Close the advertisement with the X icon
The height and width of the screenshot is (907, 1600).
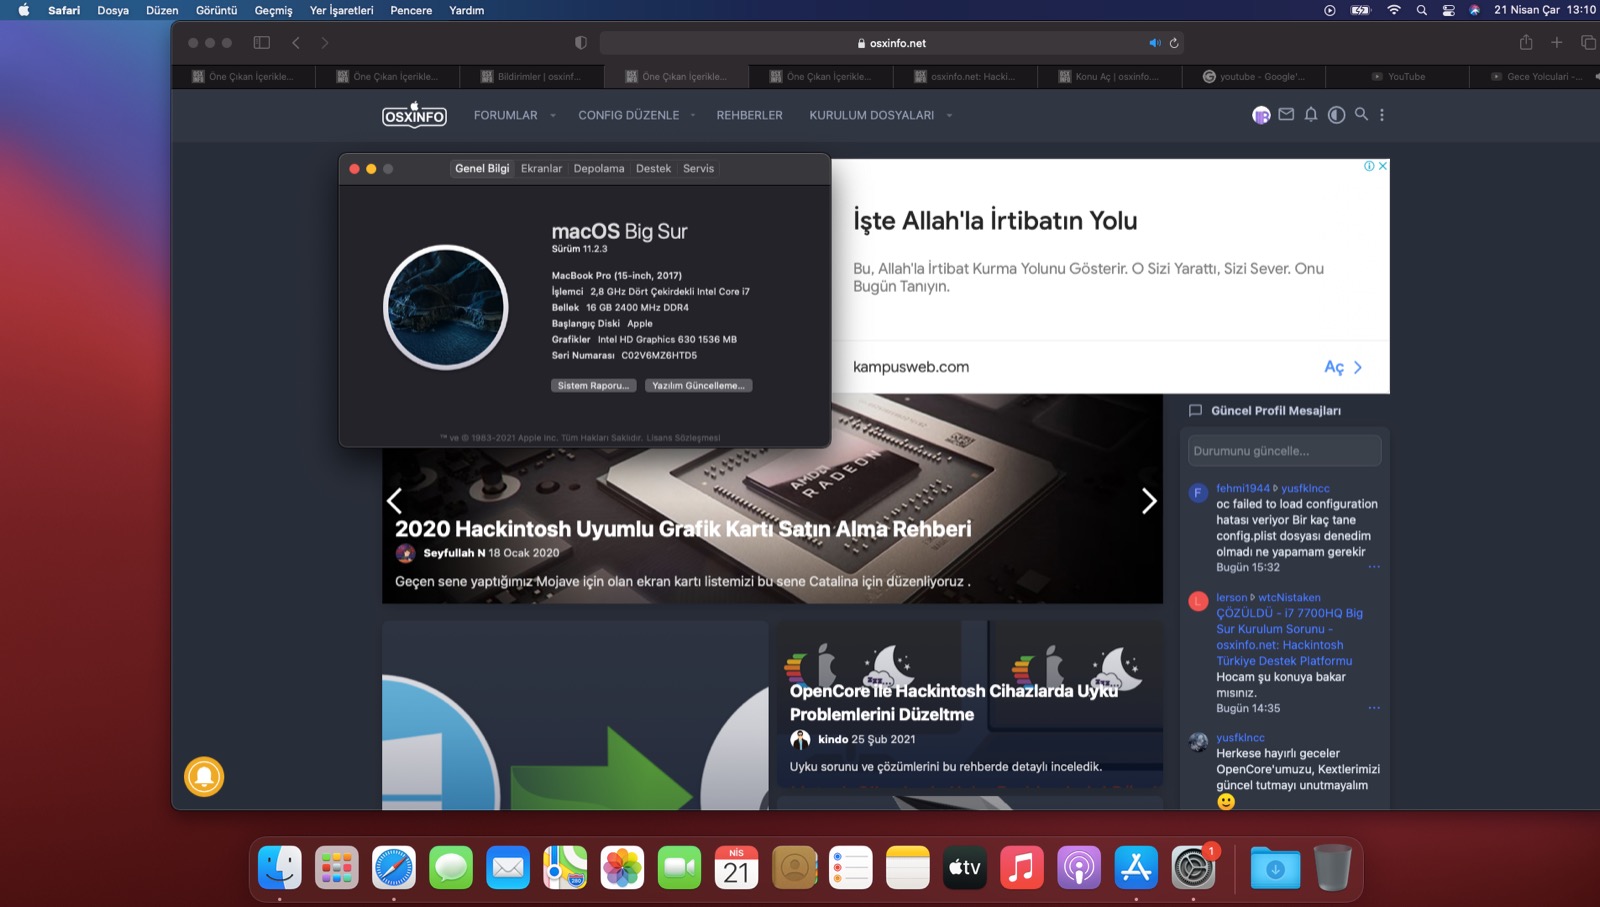(1383, 166)
